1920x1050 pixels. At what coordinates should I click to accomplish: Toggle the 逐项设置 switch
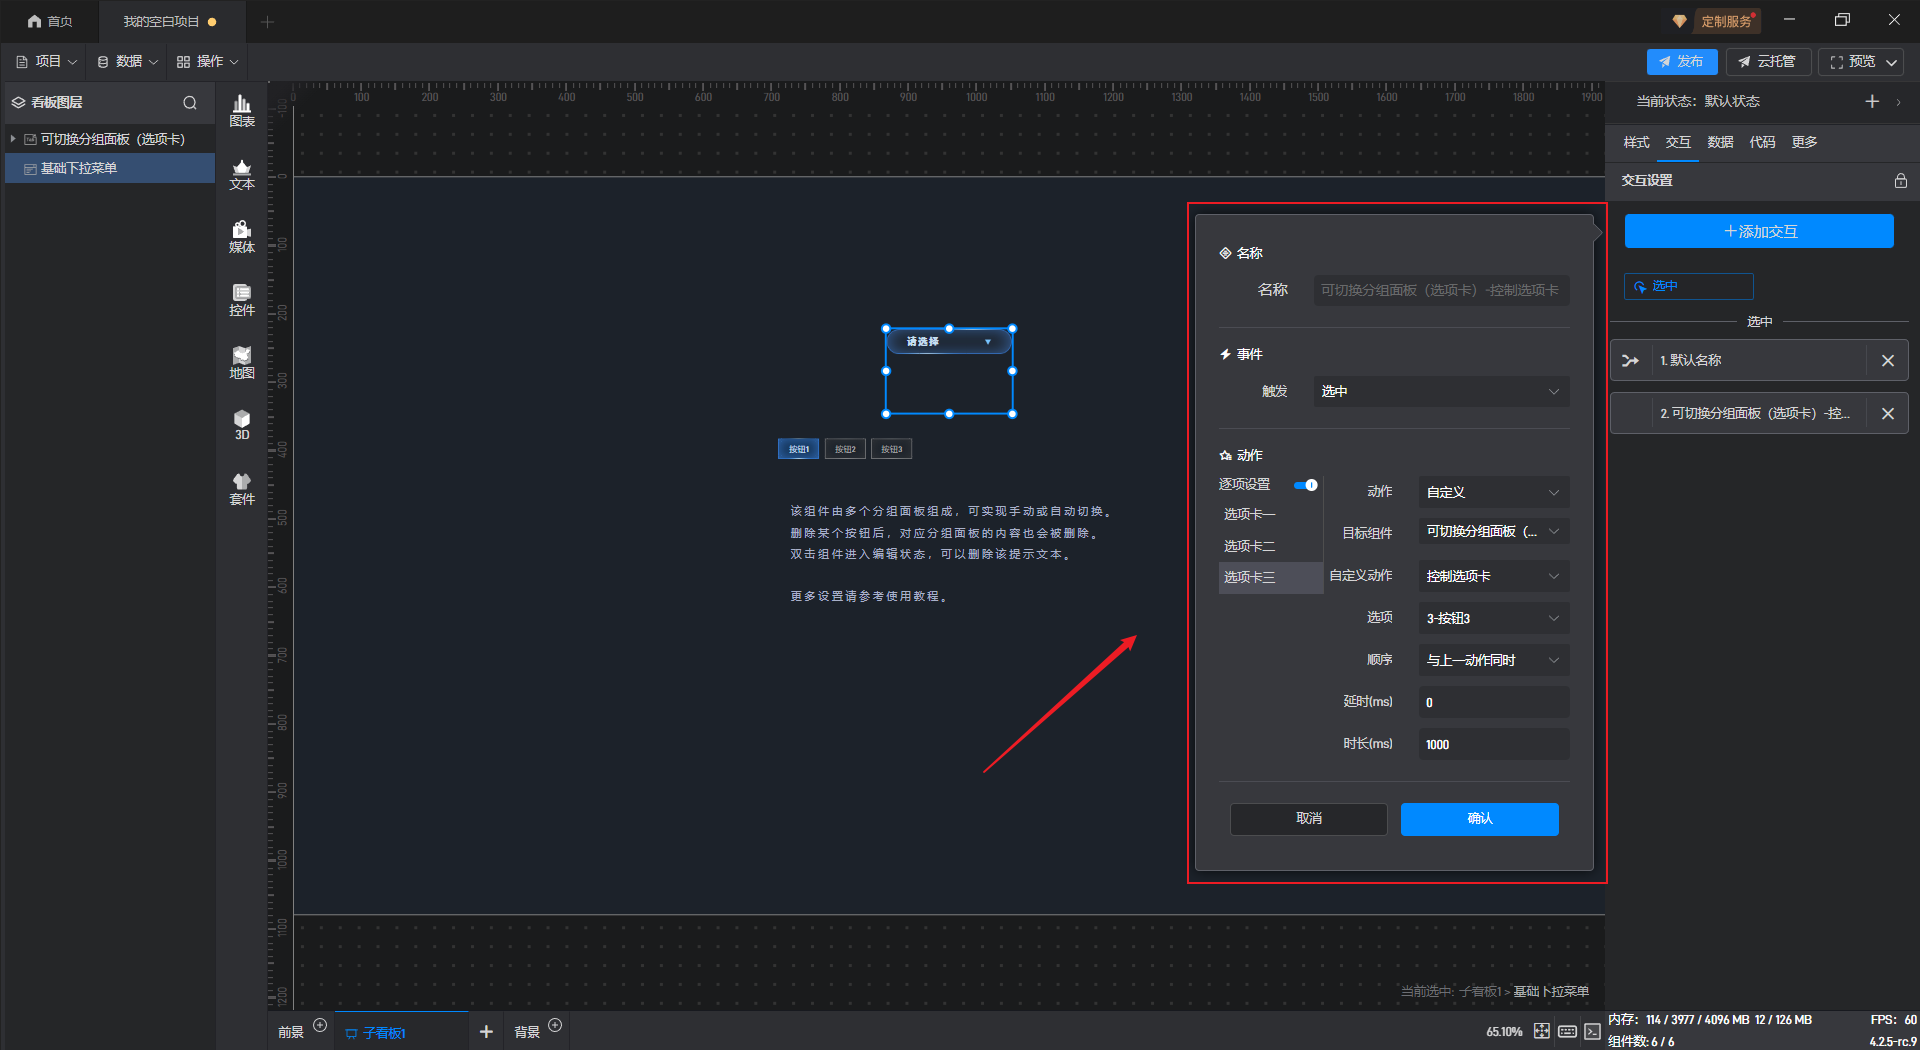click(x=1306, y=485)
